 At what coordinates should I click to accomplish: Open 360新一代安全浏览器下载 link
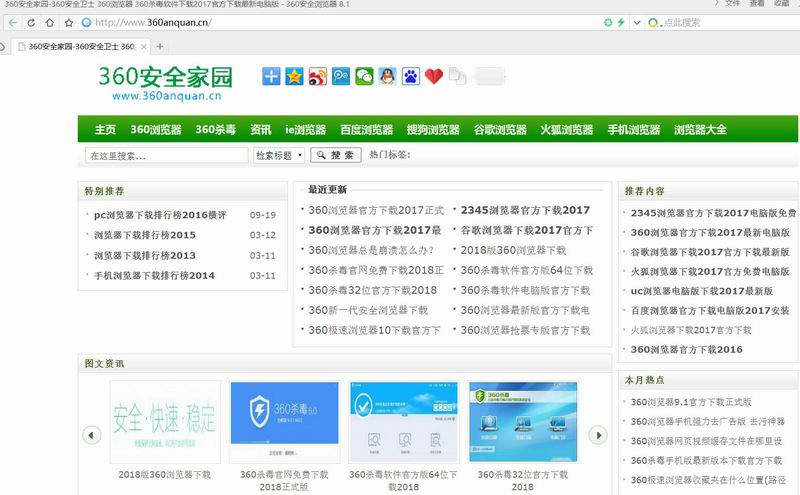[x=368, y=310]
